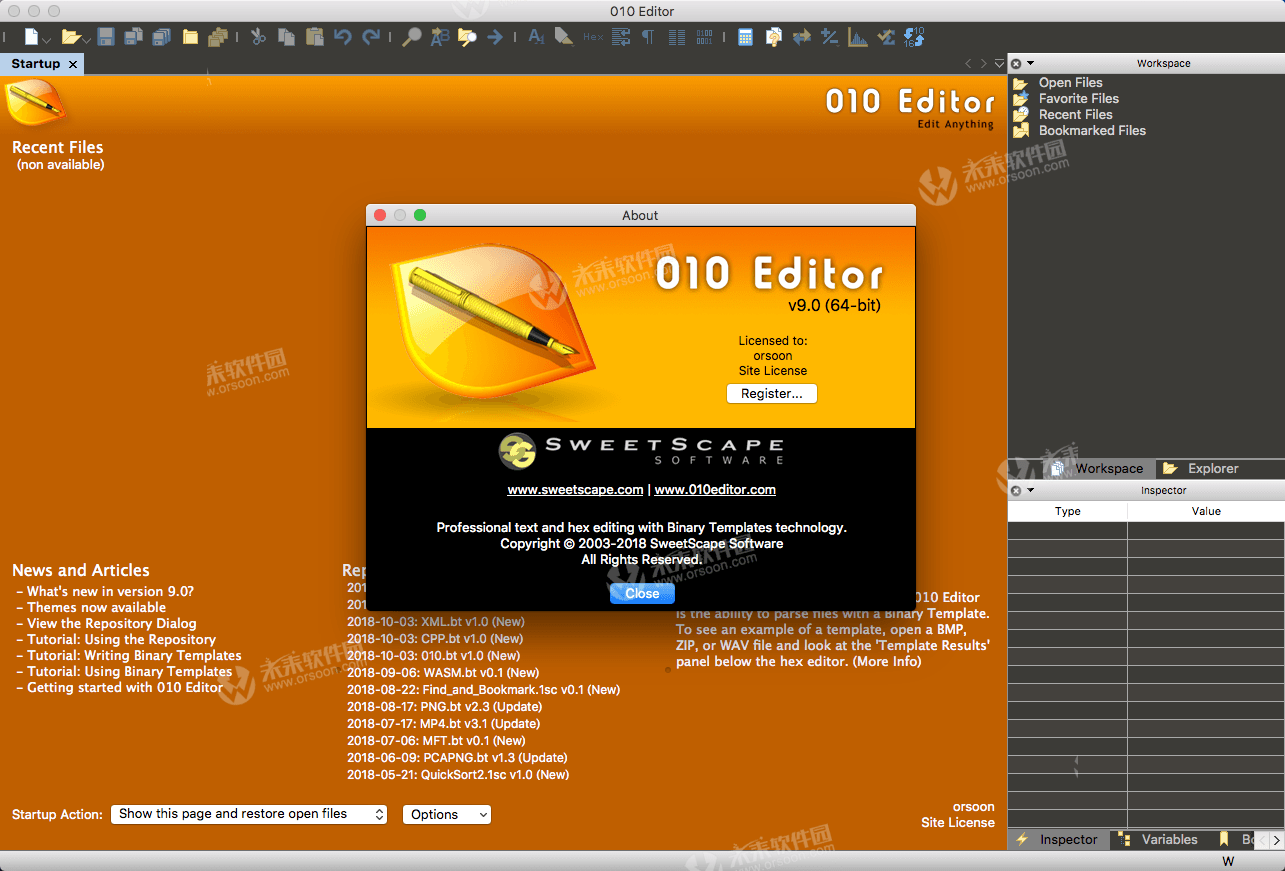Click the Type column header in Inspector
The image size is (1285, 871).
click(1067, 511)
